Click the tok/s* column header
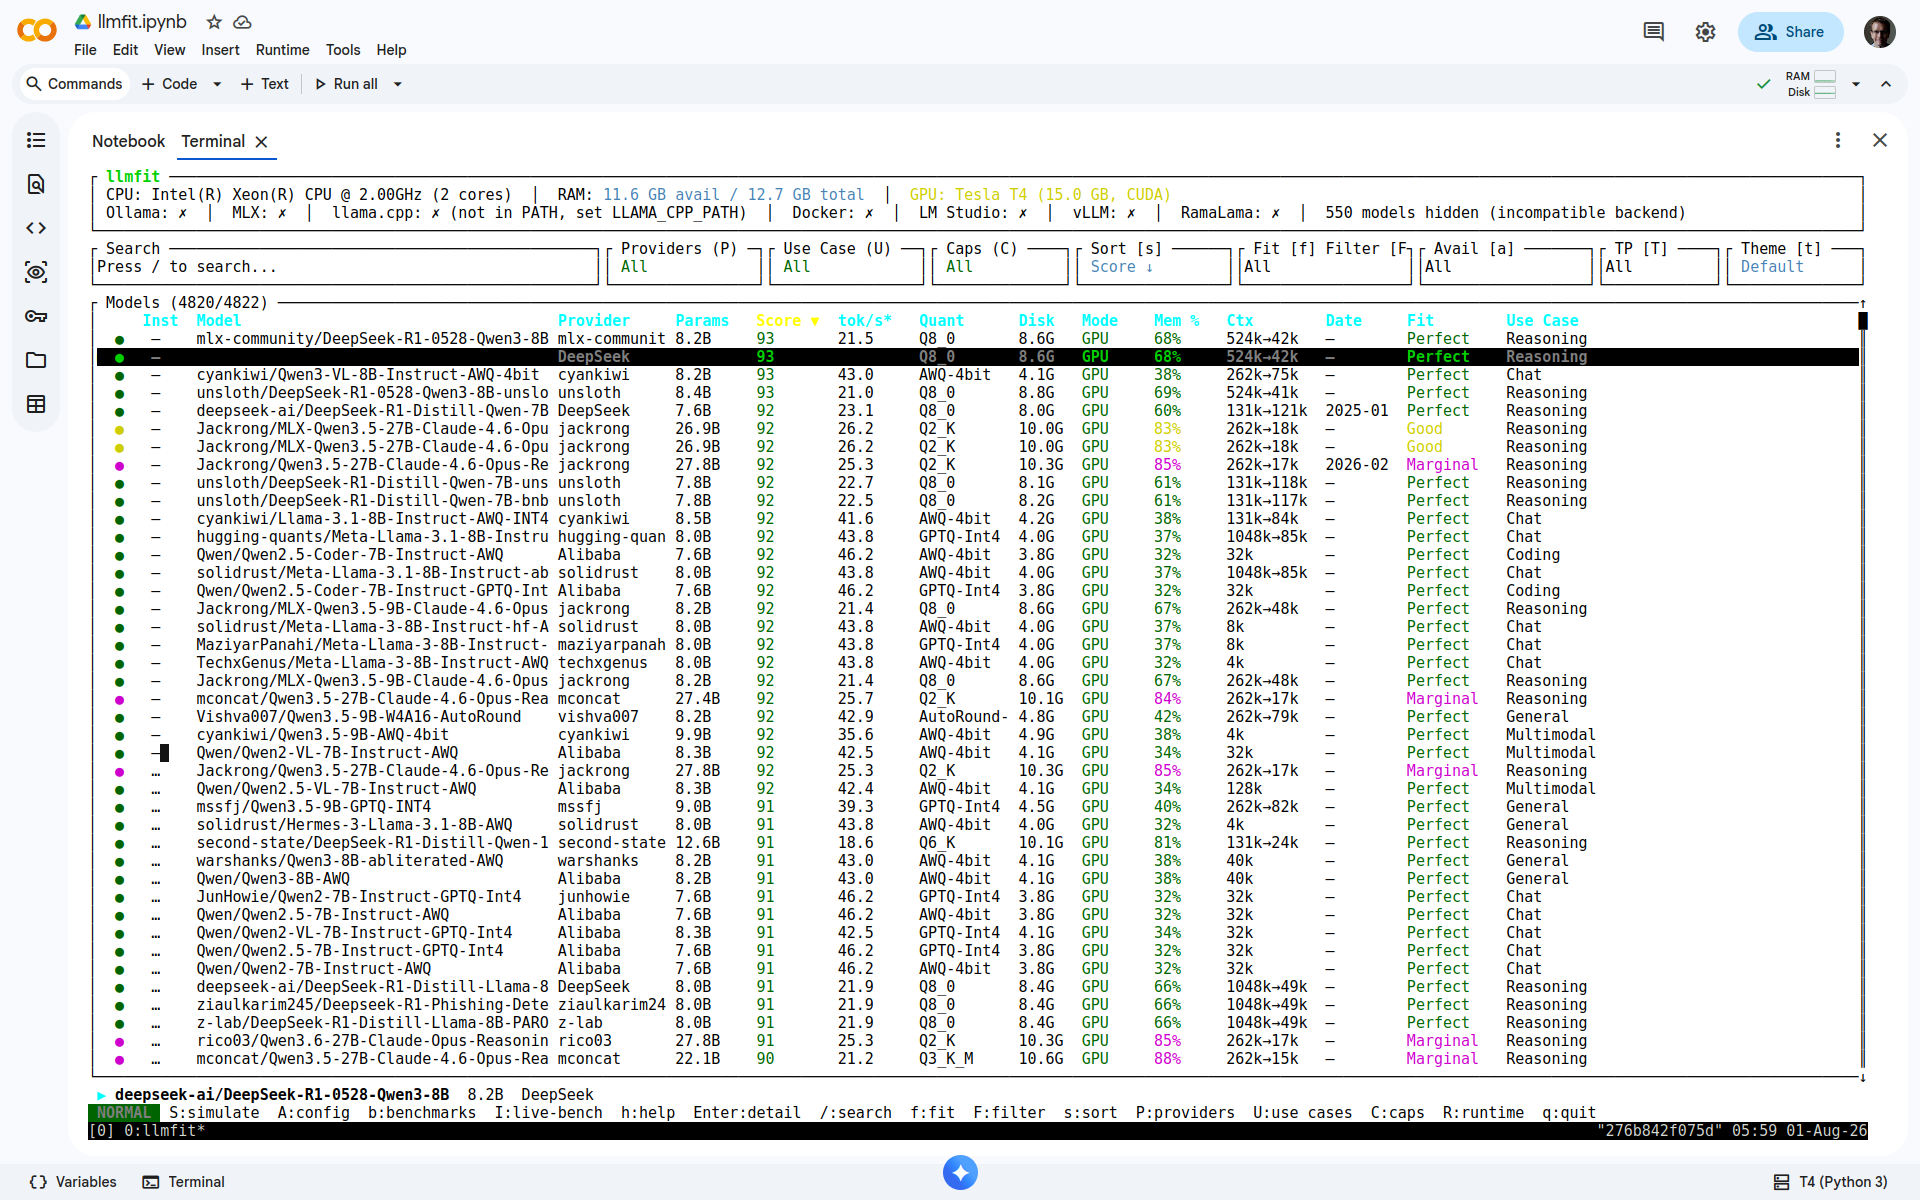Screen dimensions: 1920x1200 (865, 321)
